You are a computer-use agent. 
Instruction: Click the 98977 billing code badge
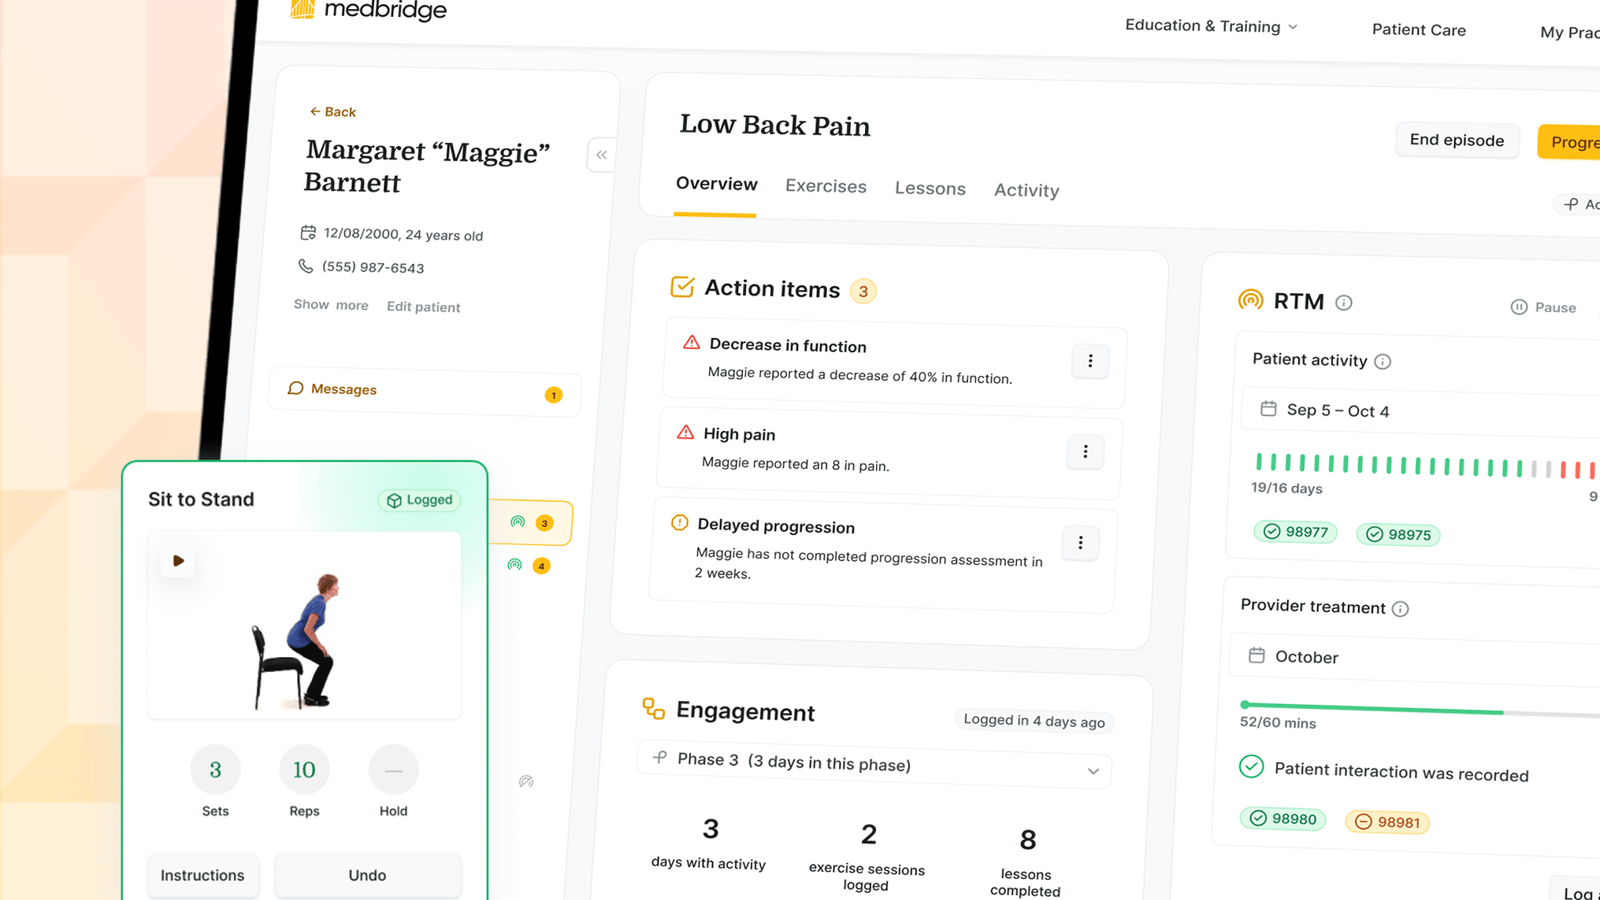1295,532
